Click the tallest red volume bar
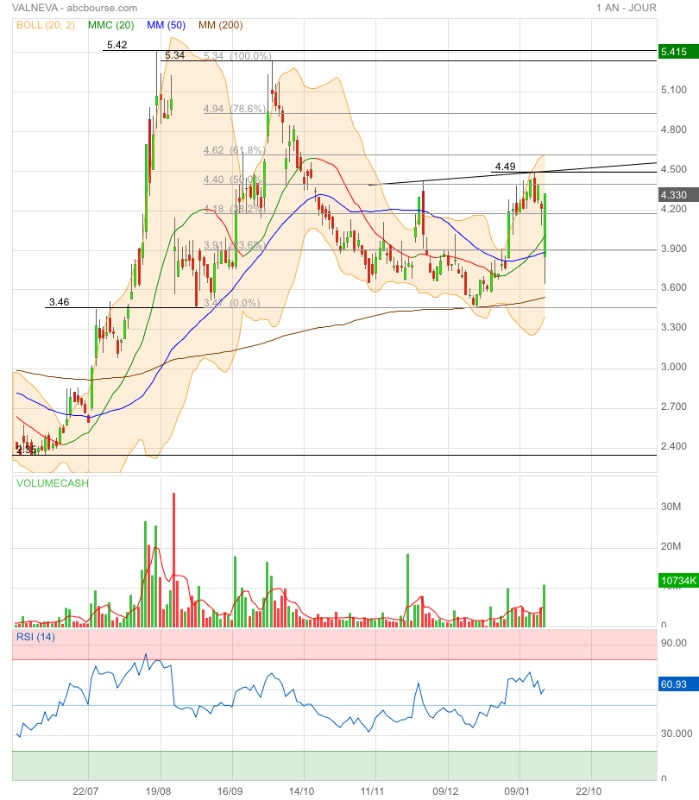The width and height of the screenshot is (699, 800). pyautogui.click(x=174, y=560)
